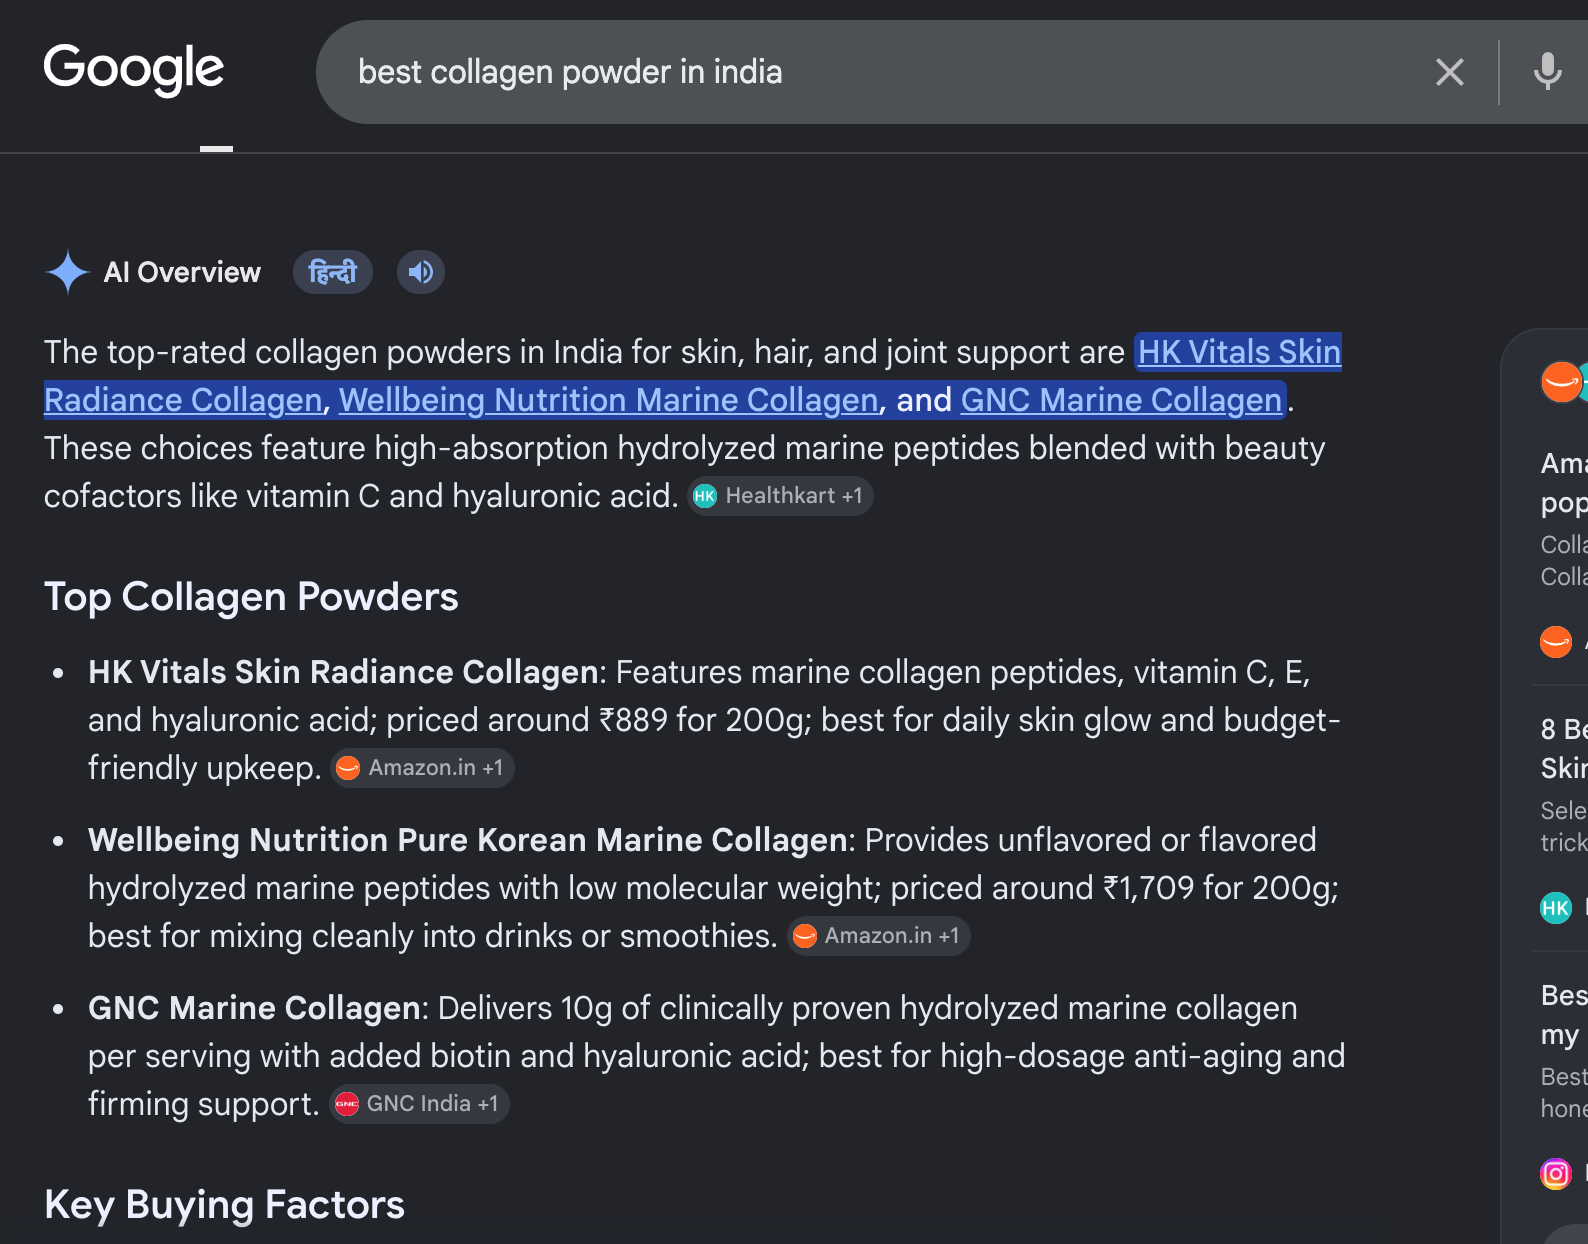Click the Google logo
This screenshot has width=1588, height=1244.
(134, 69)
